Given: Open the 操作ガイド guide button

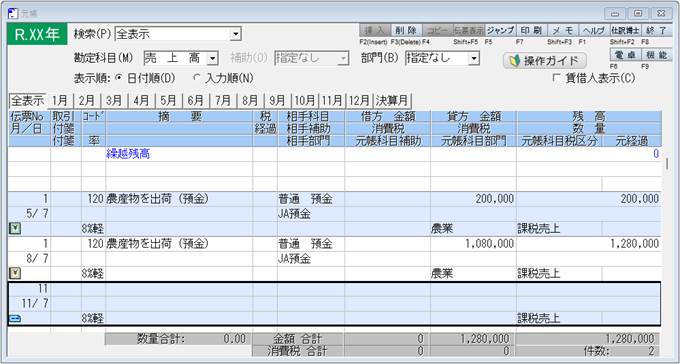Looking at the screenshot, I should [545, 60].
